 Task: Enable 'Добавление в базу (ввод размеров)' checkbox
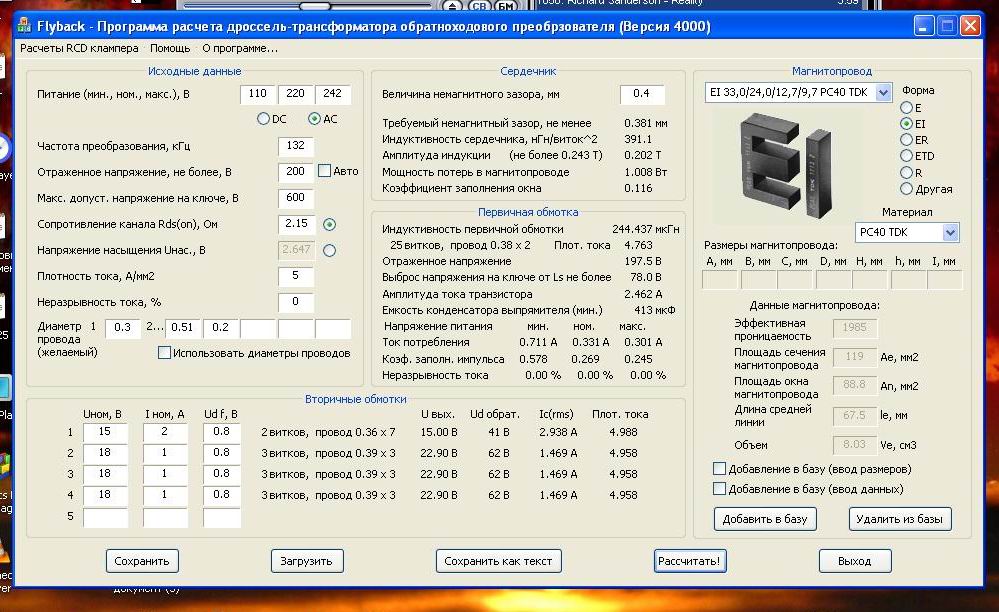point(719,469)
